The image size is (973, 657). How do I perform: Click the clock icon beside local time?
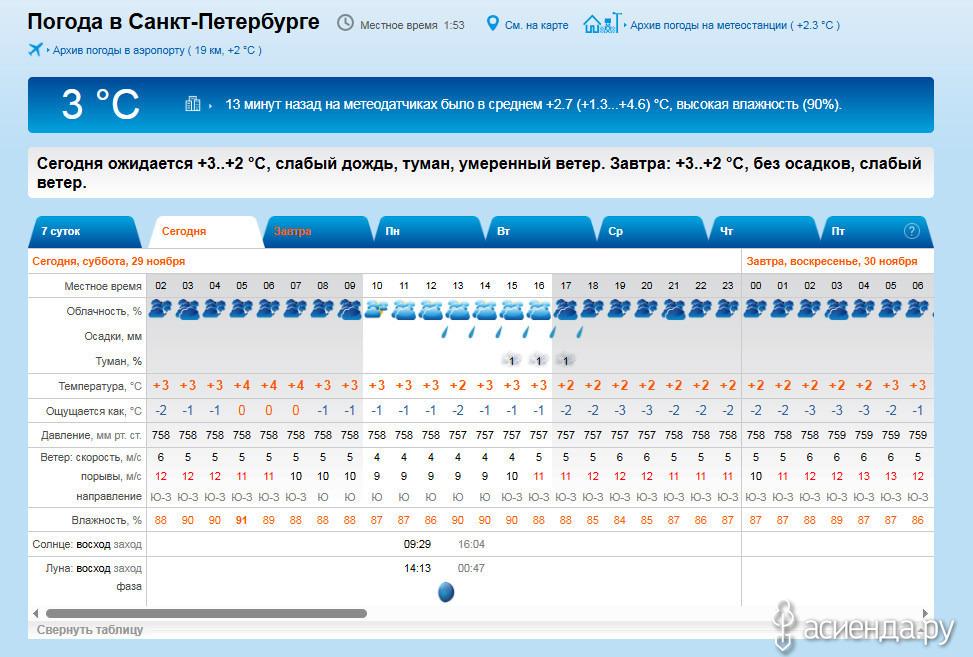(345, 23)
